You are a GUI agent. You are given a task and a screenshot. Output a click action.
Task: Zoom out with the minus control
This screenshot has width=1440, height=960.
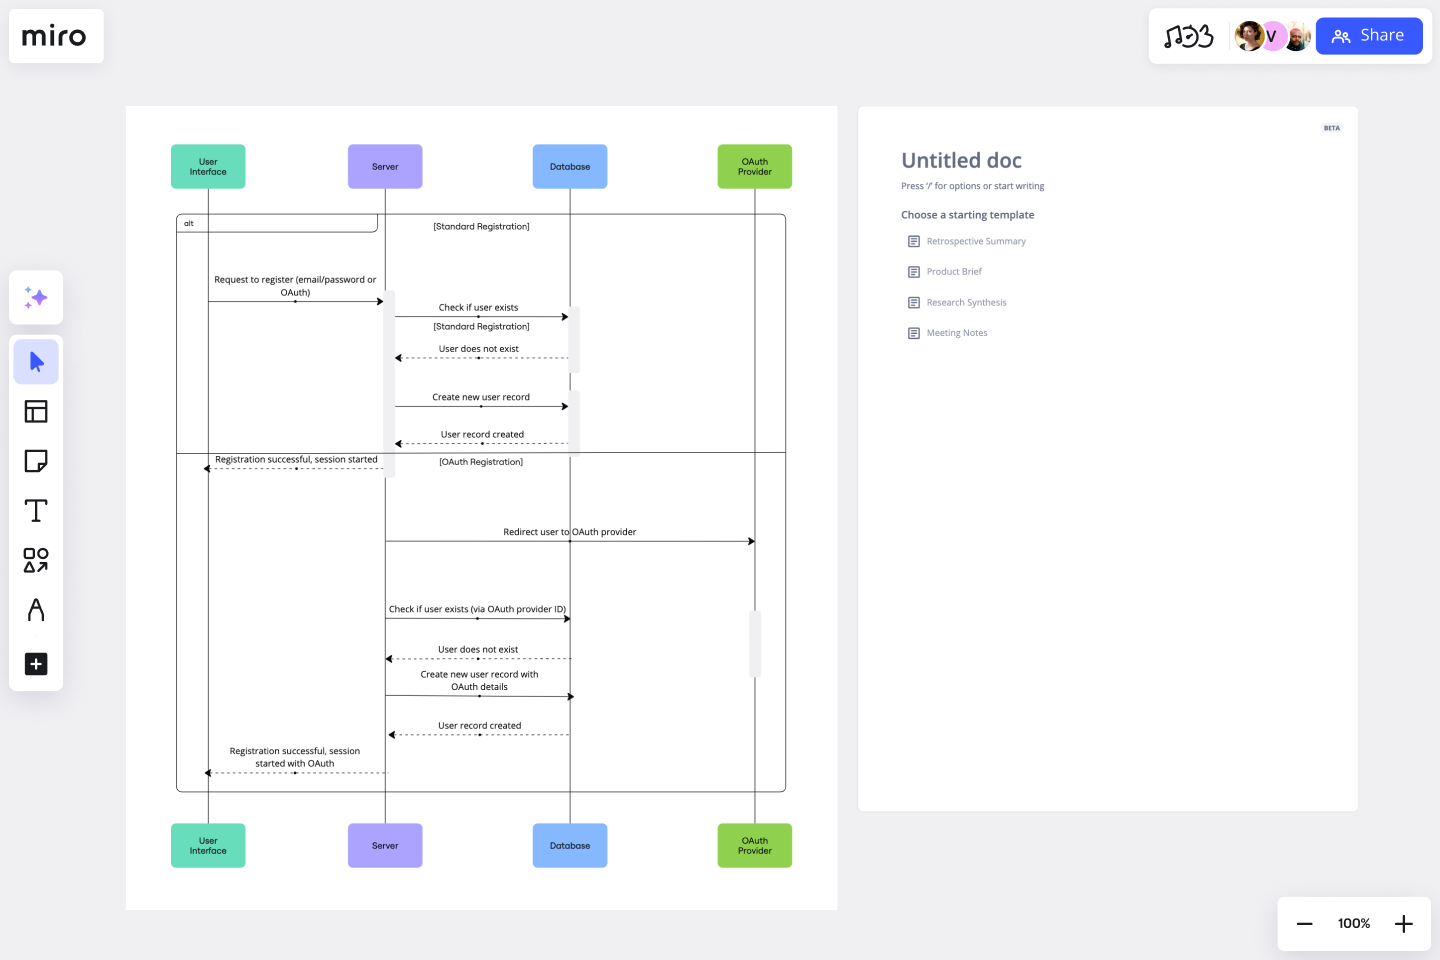tap(1304, 923)
